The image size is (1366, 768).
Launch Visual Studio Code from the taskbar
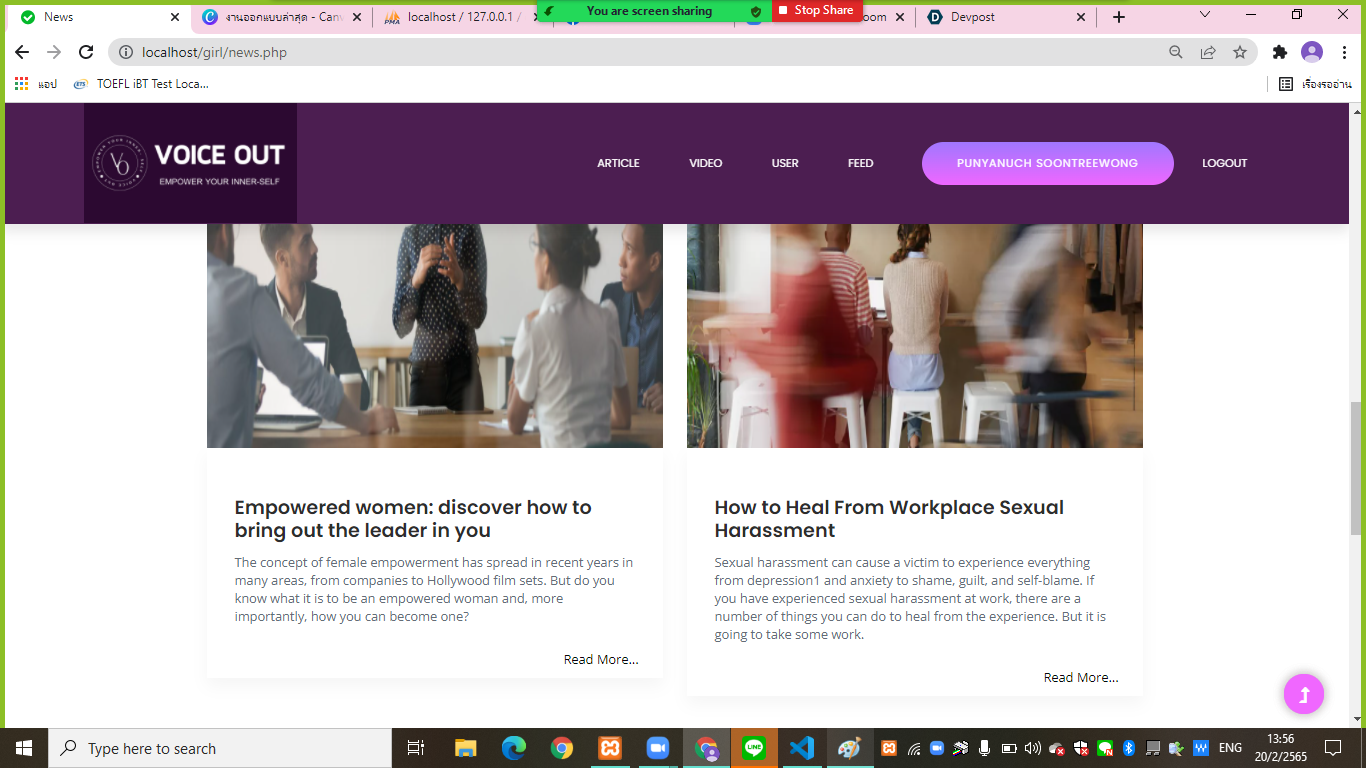coord(801,747)
